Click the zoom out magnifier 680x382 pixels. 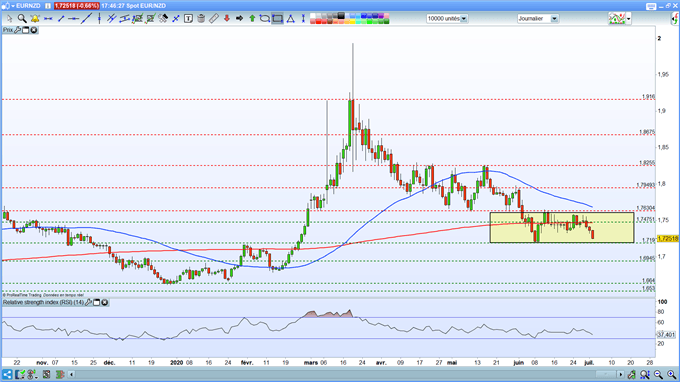[658, 375]
